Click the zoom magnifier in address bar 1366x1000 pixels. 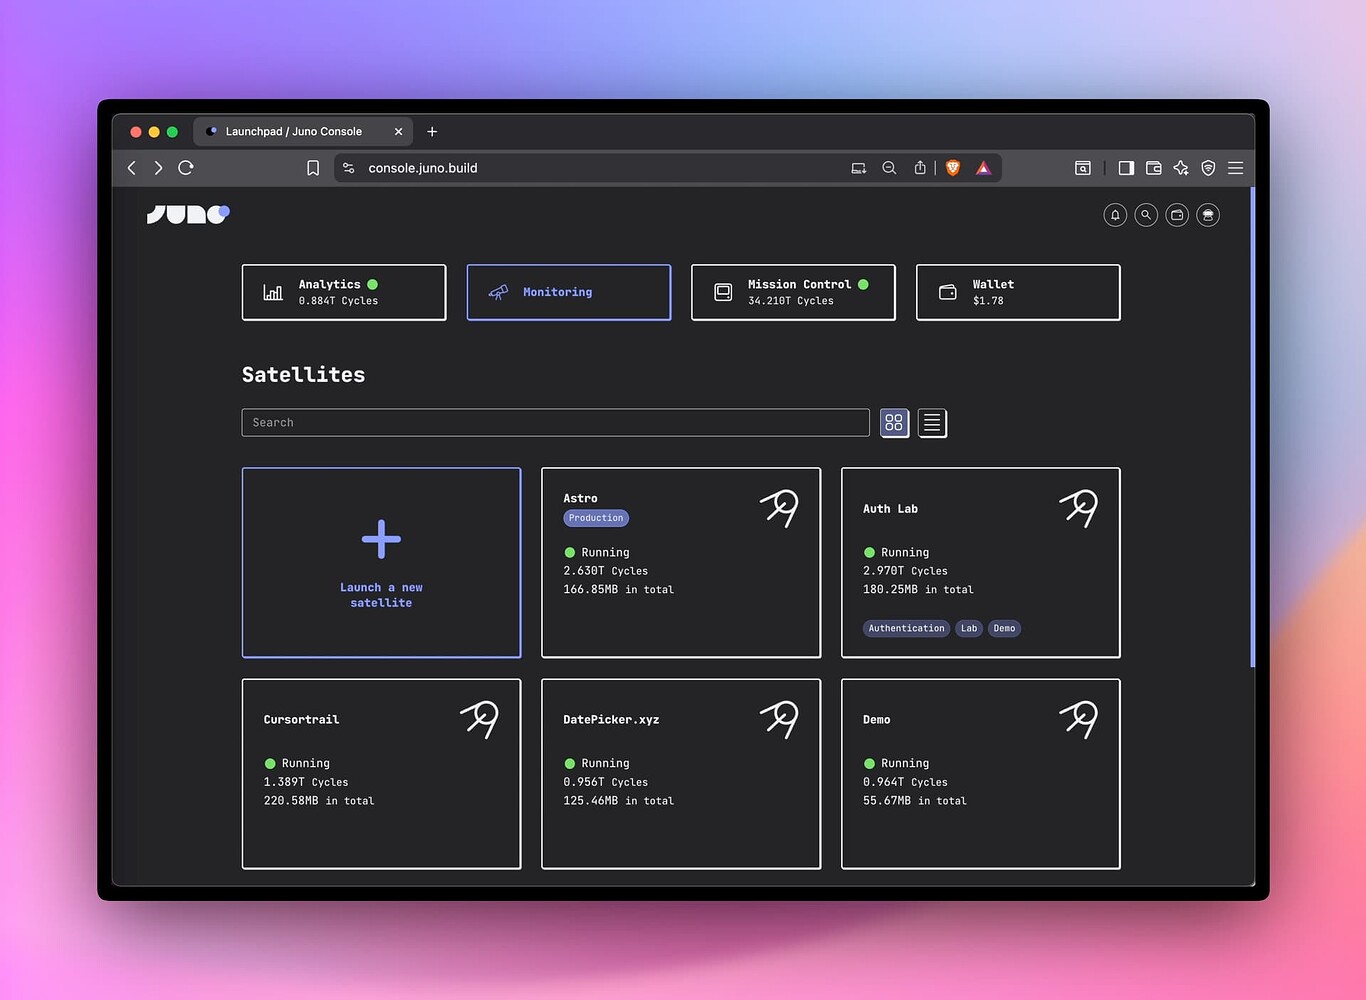pyautogui.click(x=889, y=168)
